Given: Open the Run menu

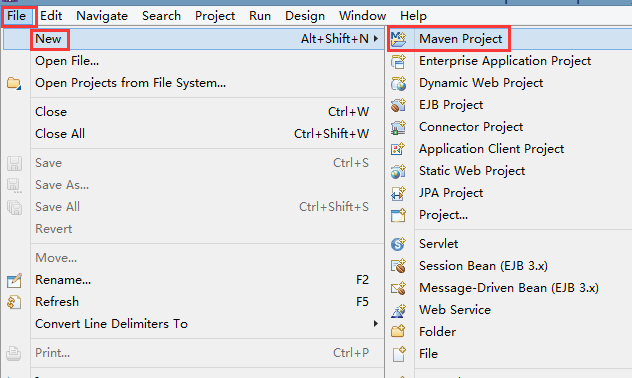Looking at the screenshot, I should [x=260, y=16].
